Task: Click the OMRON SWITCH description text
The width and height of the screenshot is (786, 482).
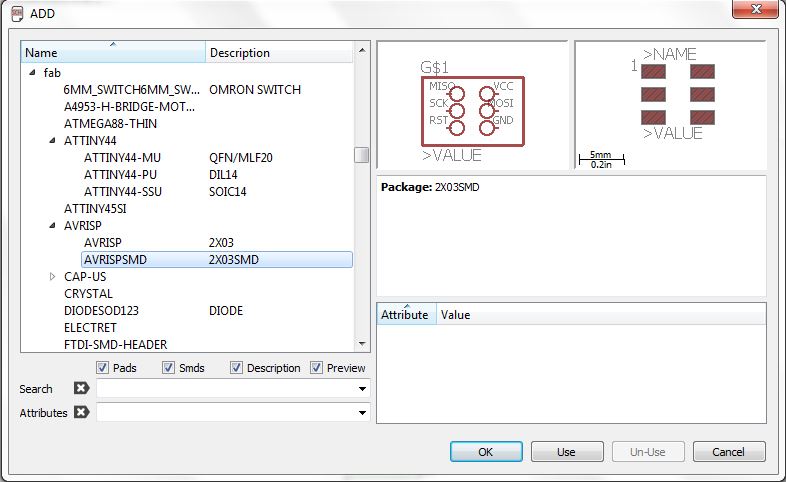Action: click(x=255, y=90)
